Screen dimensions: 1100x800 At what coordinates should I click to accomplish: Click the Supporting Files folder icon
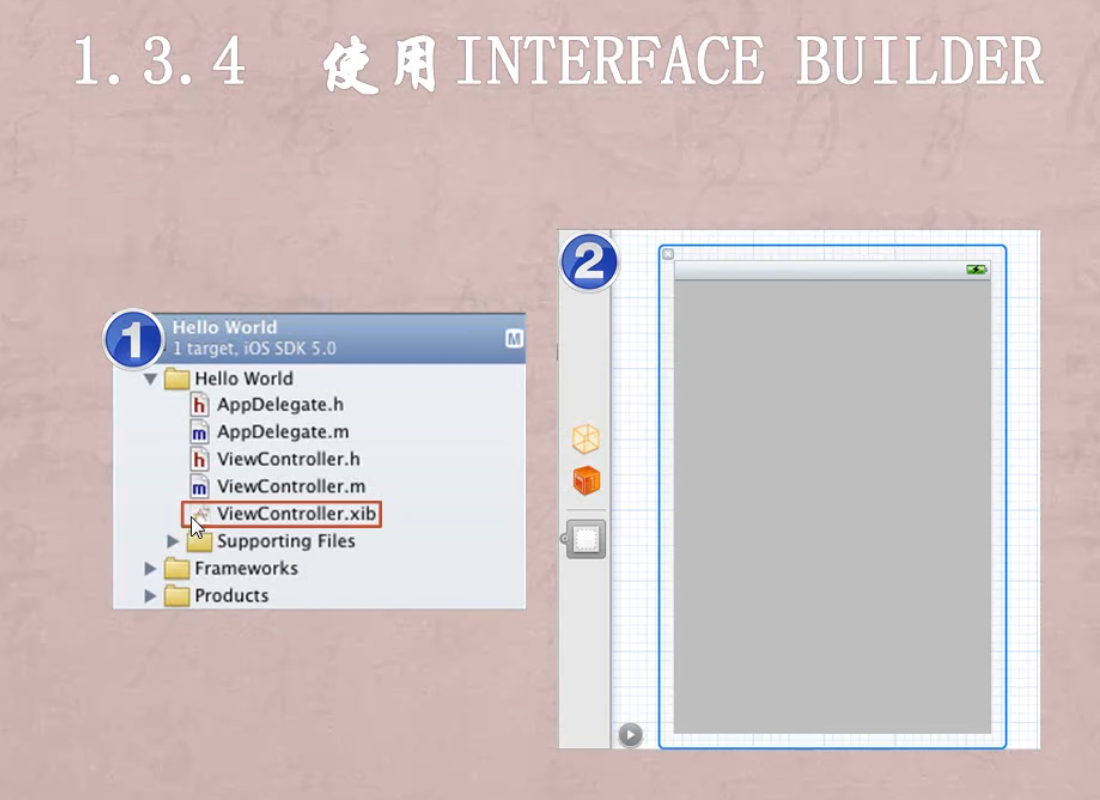tap(200, 541)
